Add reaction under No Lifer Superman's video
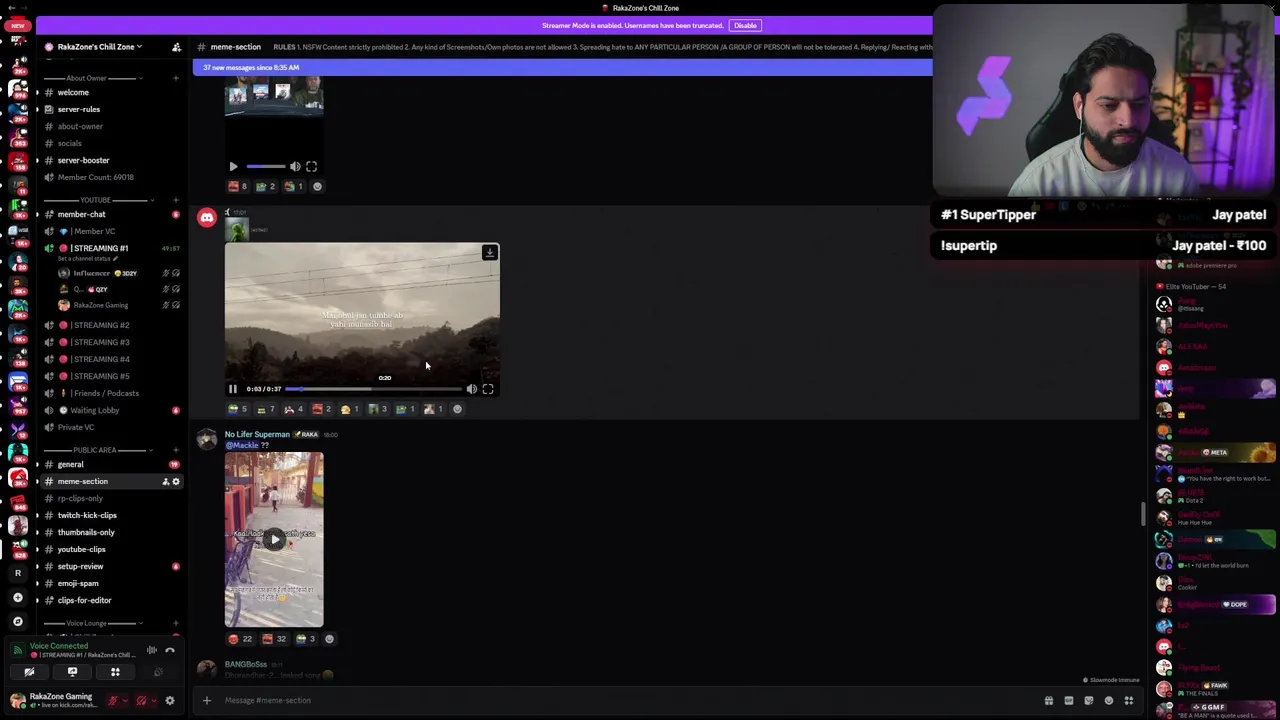The width and height of the screenshot is (1280, 720). coord(329,639)
